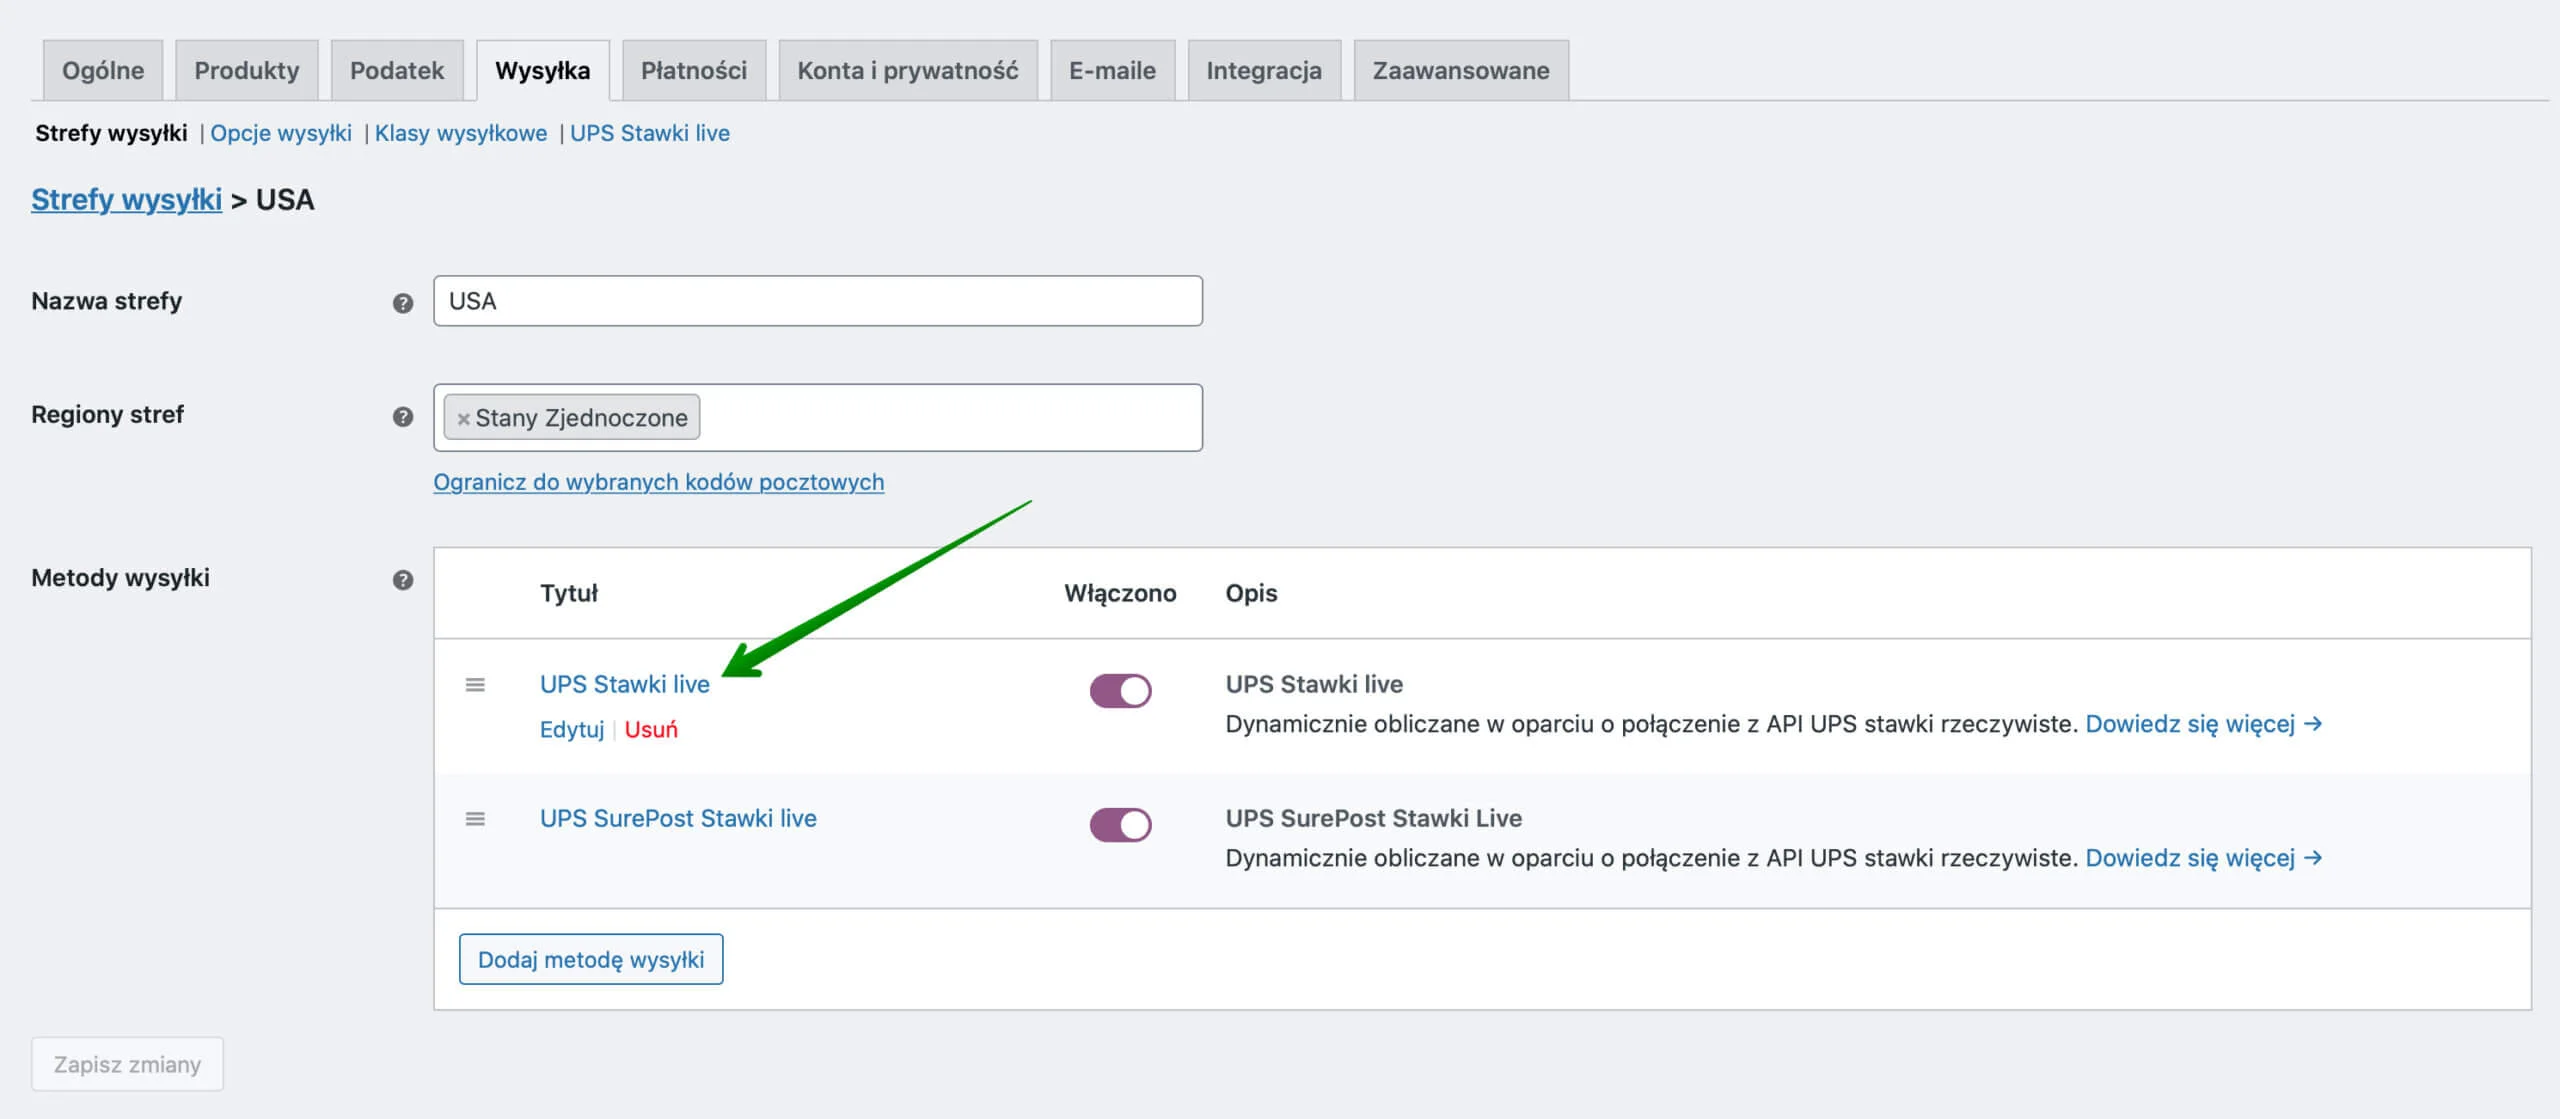Open the Ogólne settings tab

103,71
